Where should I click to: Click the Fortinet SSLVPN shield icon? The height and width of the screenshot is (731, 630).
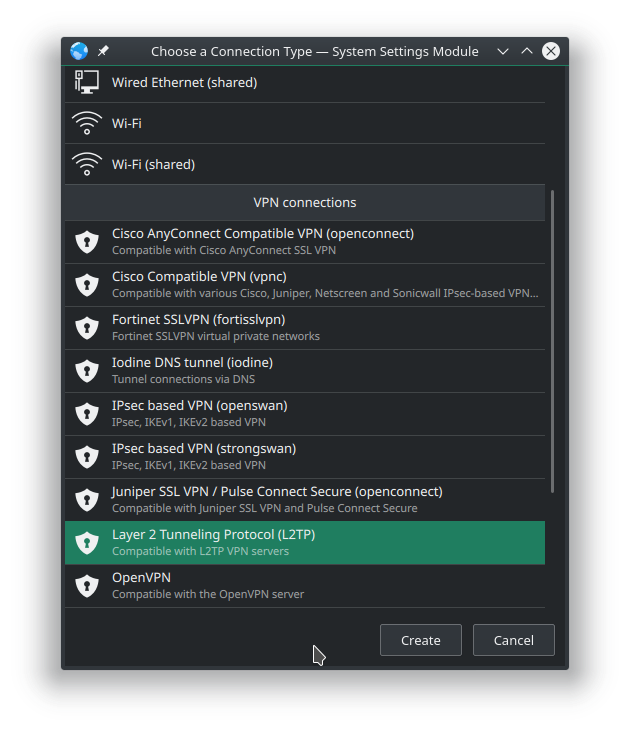(x=87, y=328)
